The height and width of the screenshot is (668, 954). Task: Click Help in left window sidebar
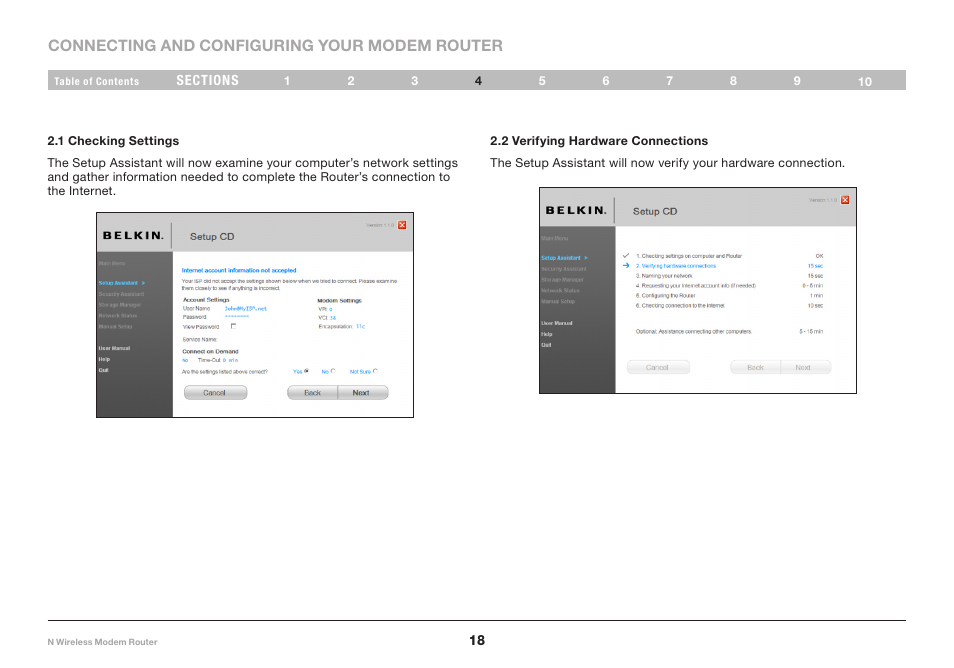tap(104, 360)
